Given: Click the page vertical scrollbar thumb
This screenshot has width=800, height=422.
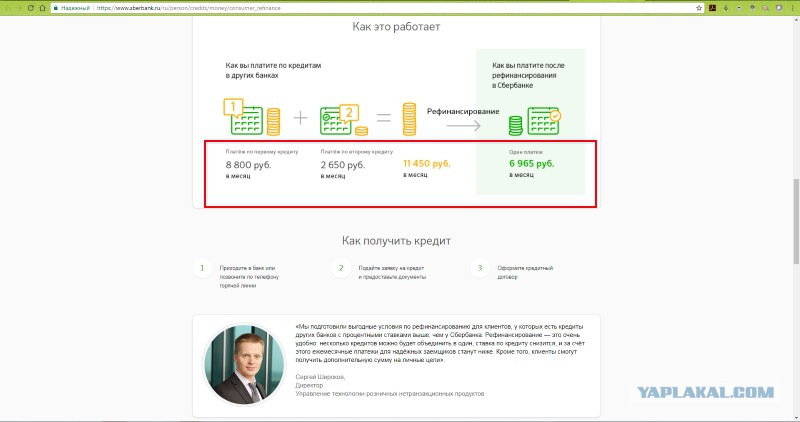Looking at the screenshot, I should tap(795, 221).
